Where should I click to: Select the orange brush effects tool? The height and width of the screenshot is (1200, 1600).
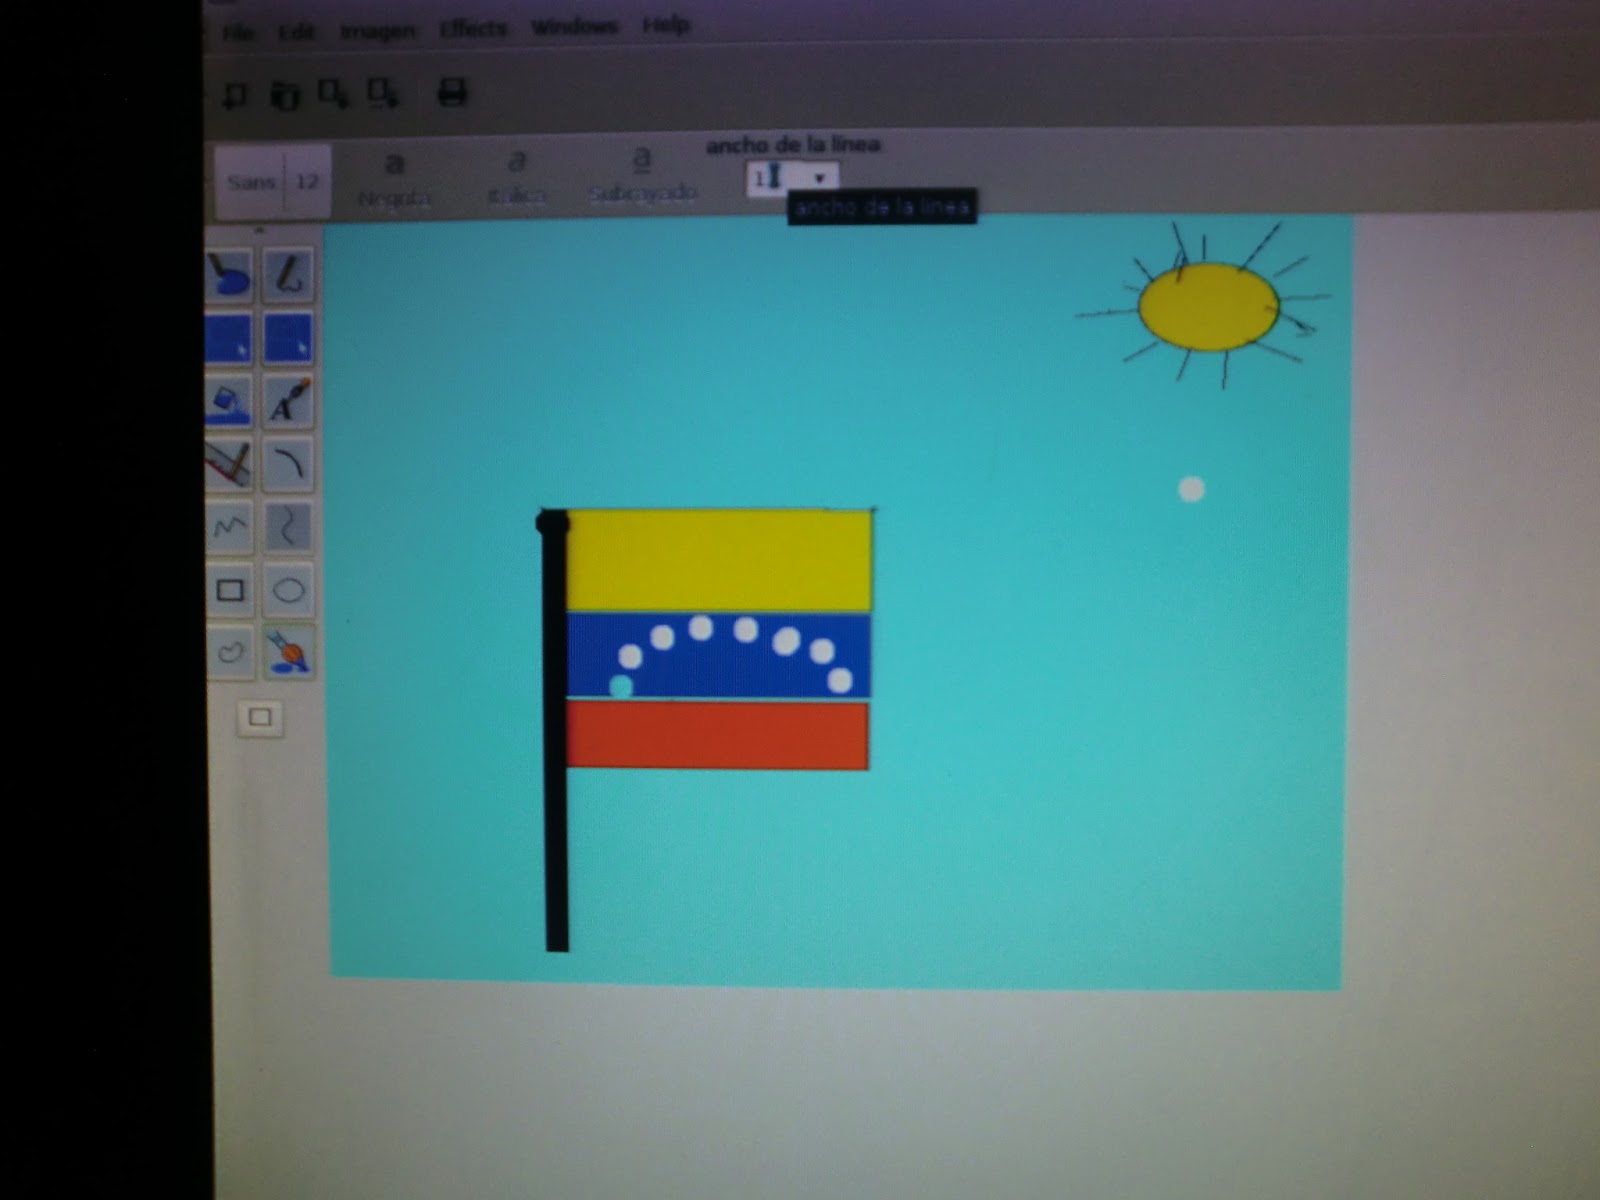point(288,652)
